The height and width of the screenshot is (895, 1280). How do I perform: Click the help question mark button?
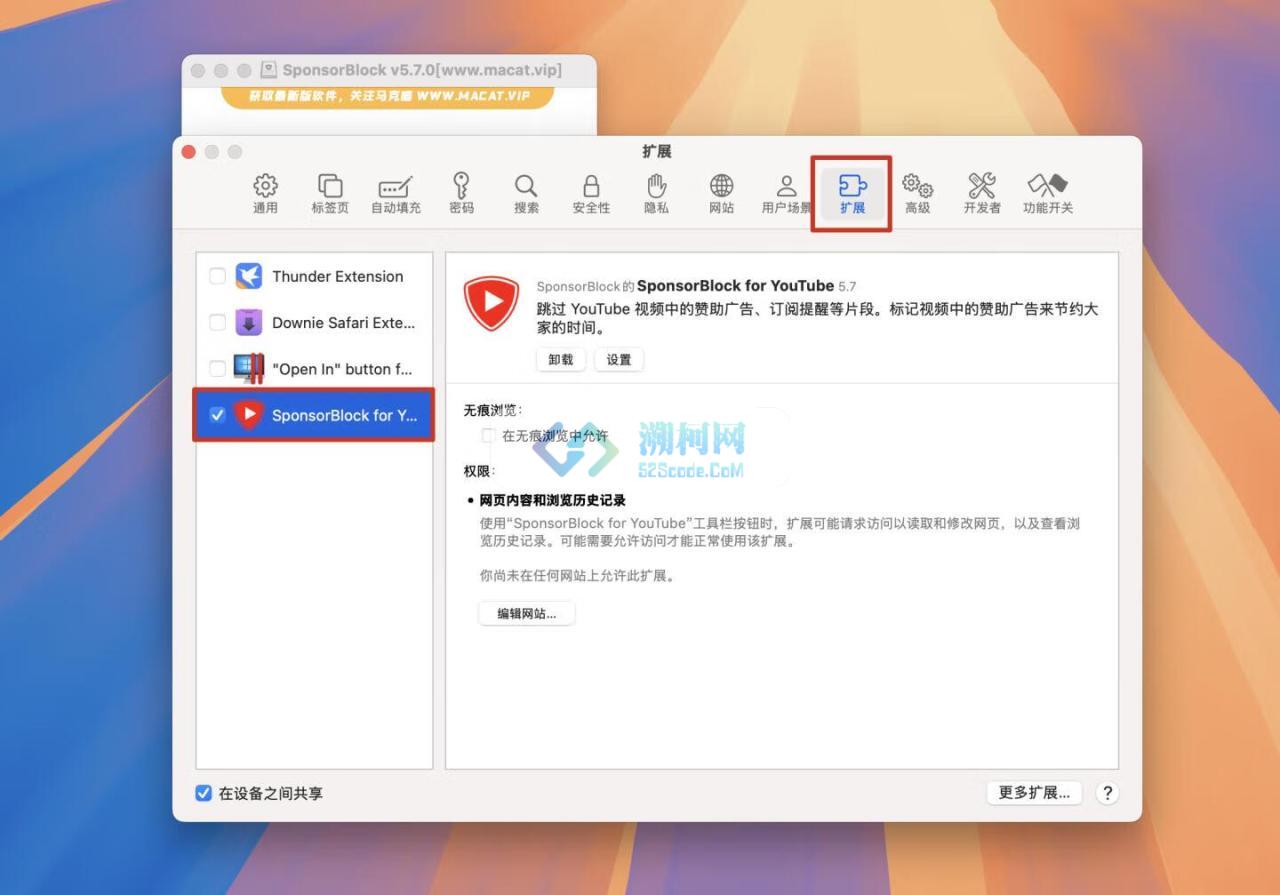point(1106,793)
